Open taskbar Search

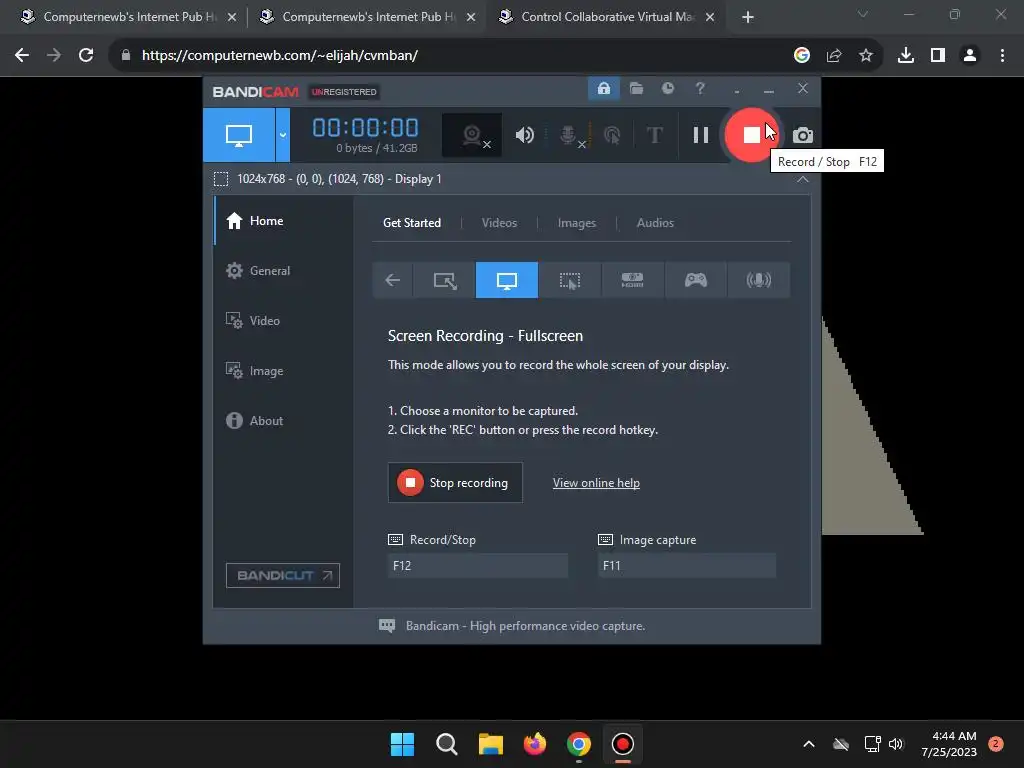tap(447, 744)
